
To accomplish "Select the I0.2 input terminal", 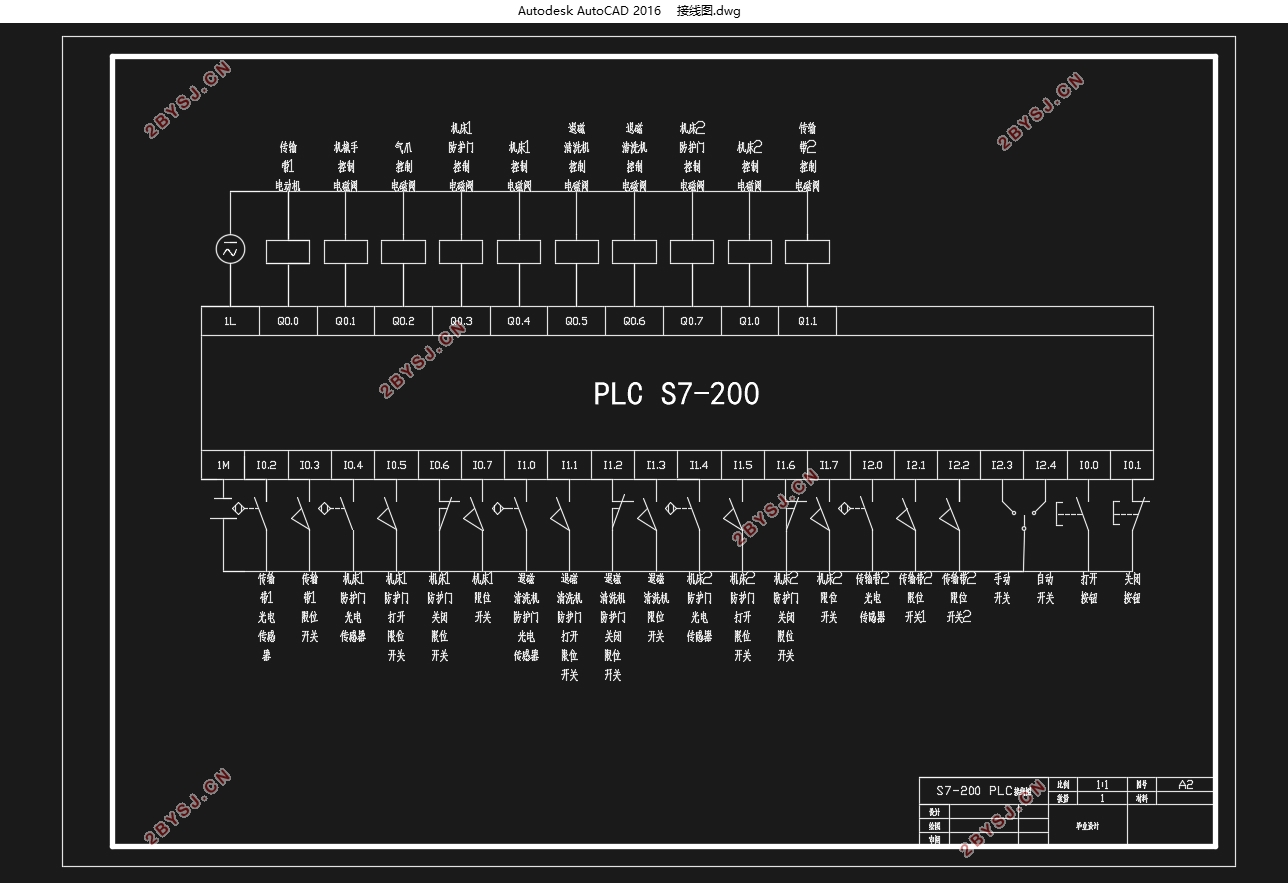I will click(266, 465).
